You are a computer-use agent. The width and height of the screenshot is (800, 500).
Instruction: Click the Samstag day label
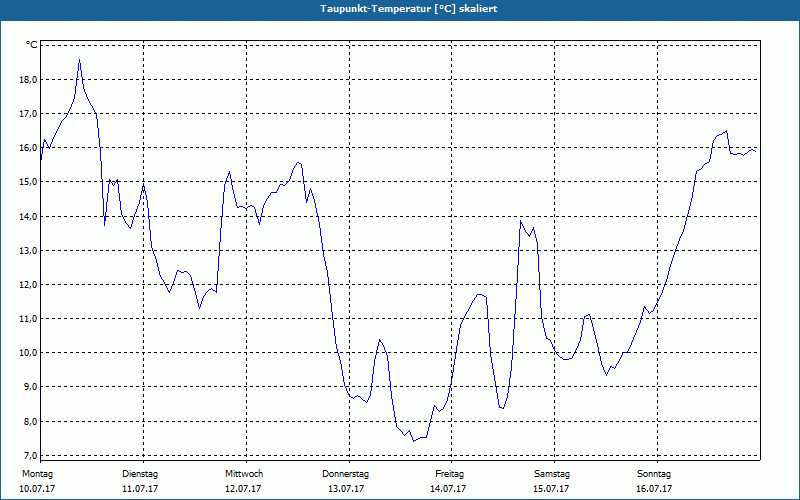tap(552, 474)
